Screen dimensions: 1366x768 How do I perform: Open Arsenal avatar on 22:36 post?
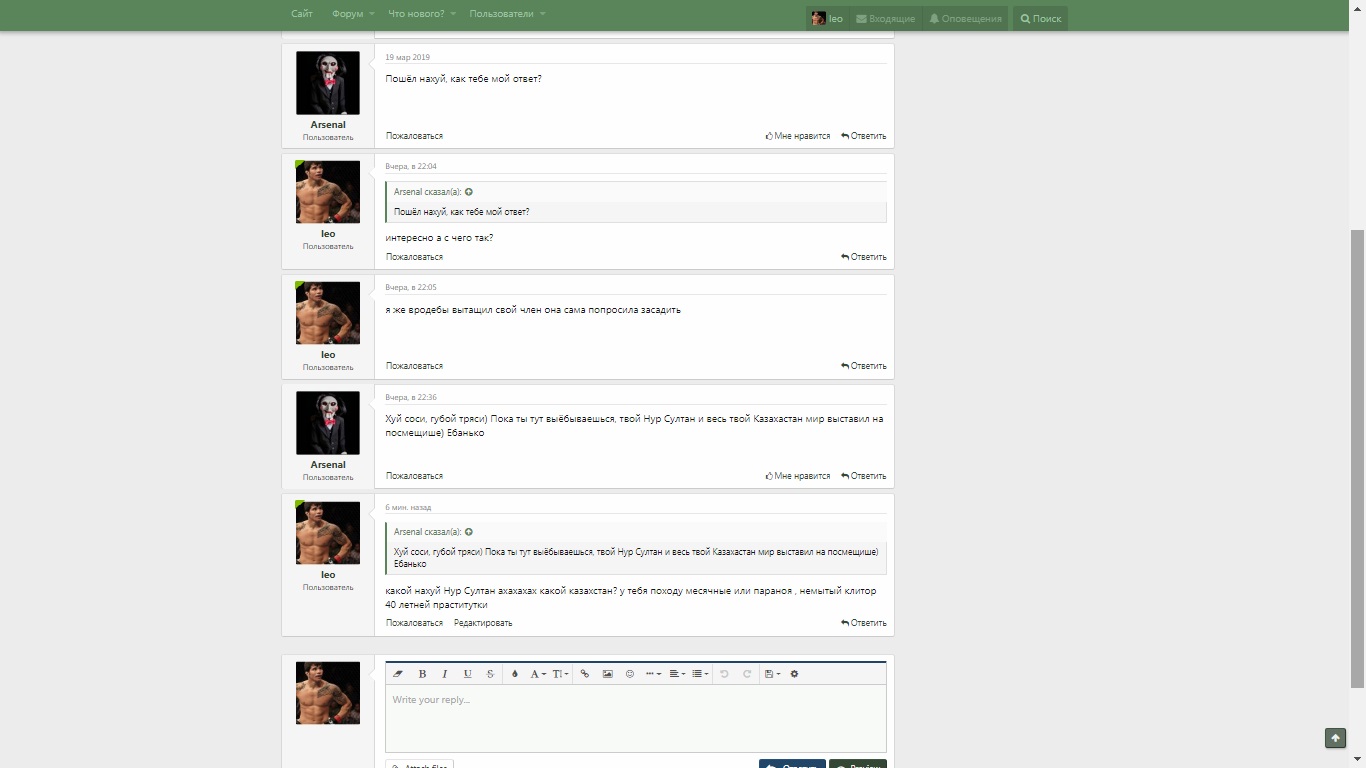pyautogui.click(x=328, y=423)
